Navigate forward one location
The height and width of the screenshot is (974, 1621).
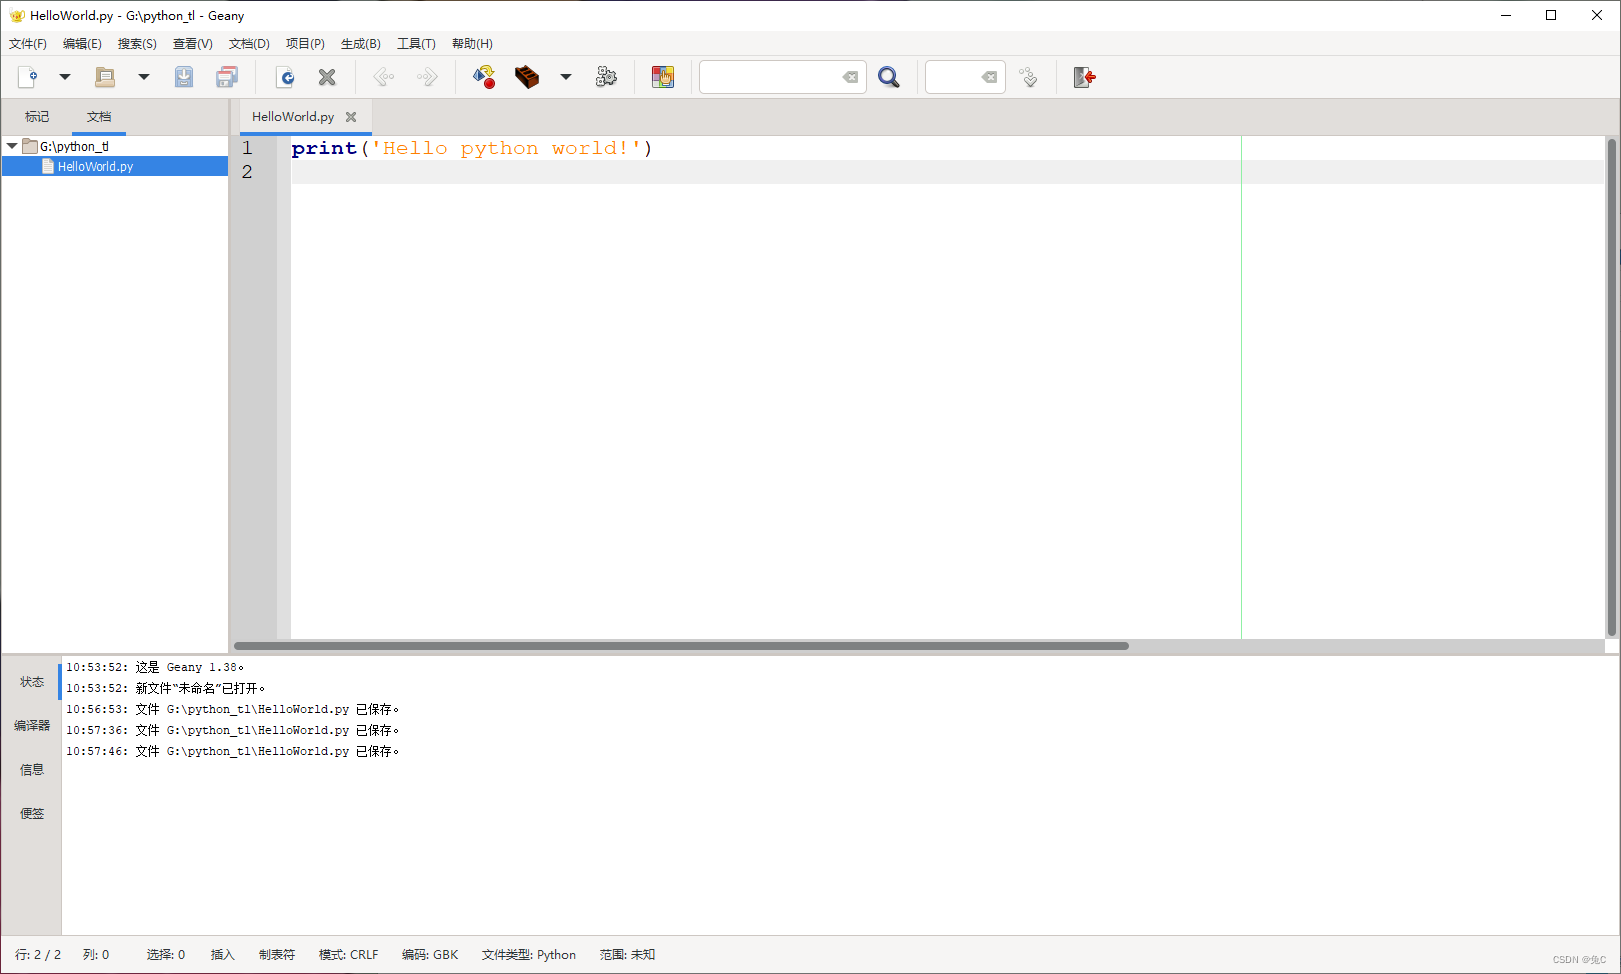427,77
